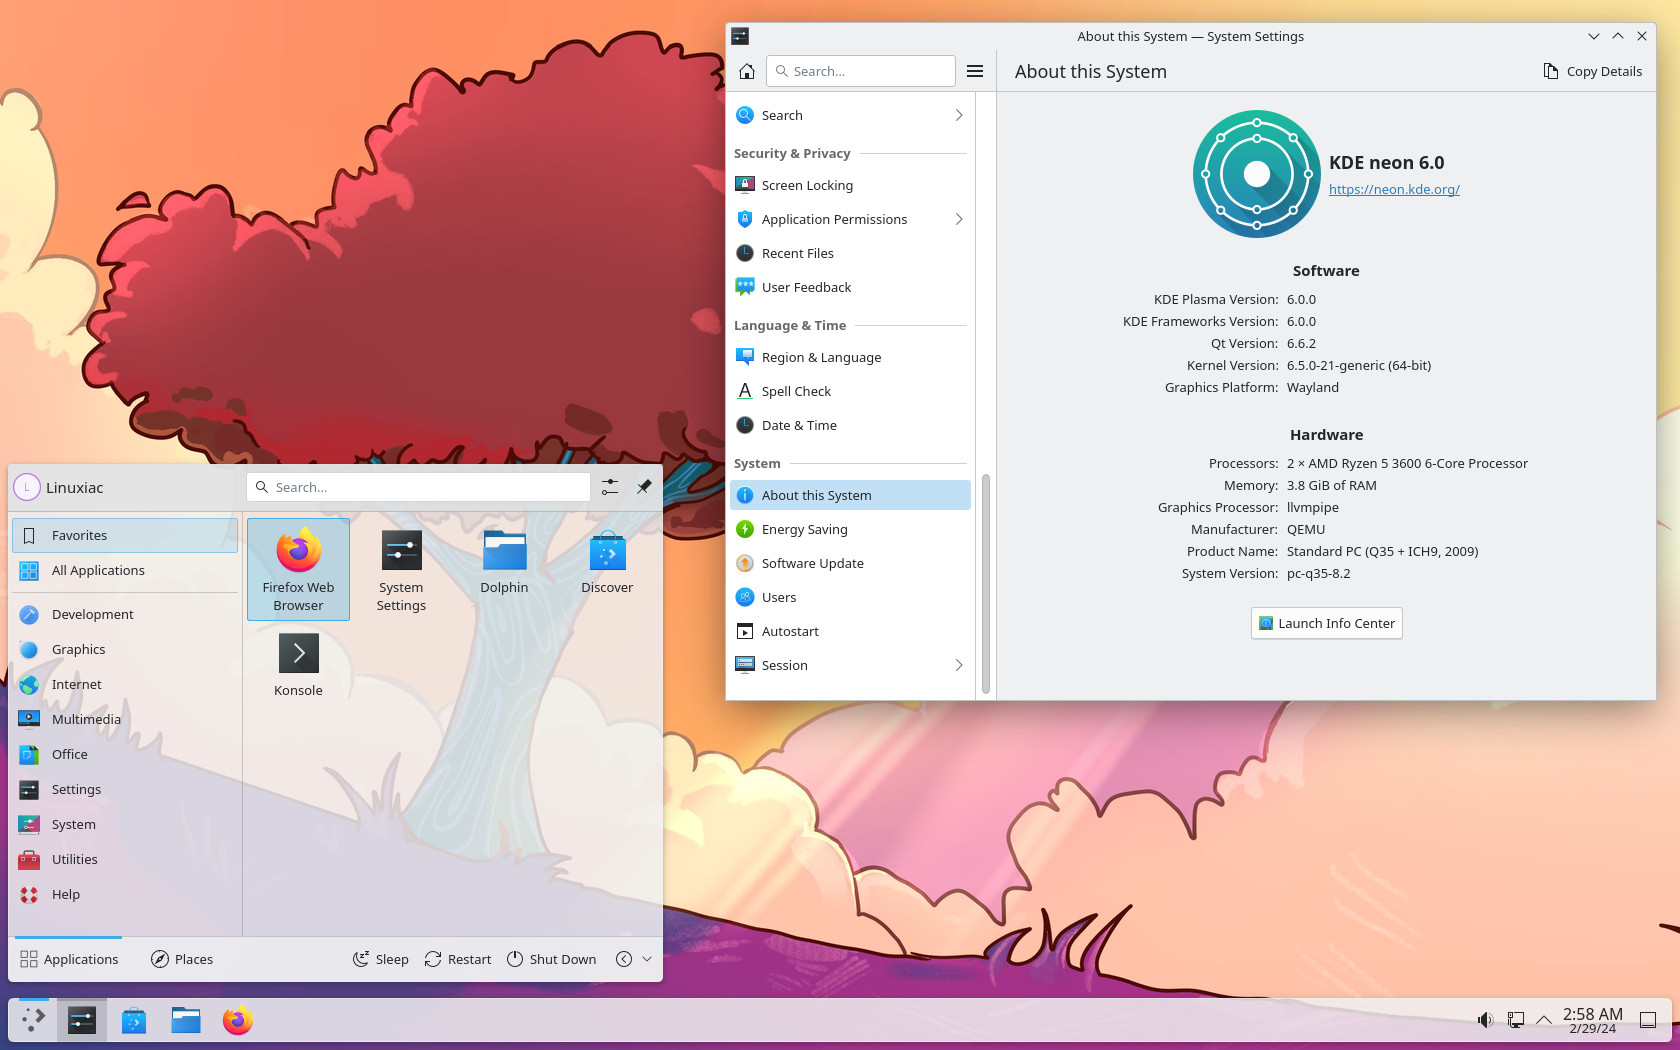This screenshot has width=1680, height=1050.
Task: Open Autostart settings
Action: (850, 631)
